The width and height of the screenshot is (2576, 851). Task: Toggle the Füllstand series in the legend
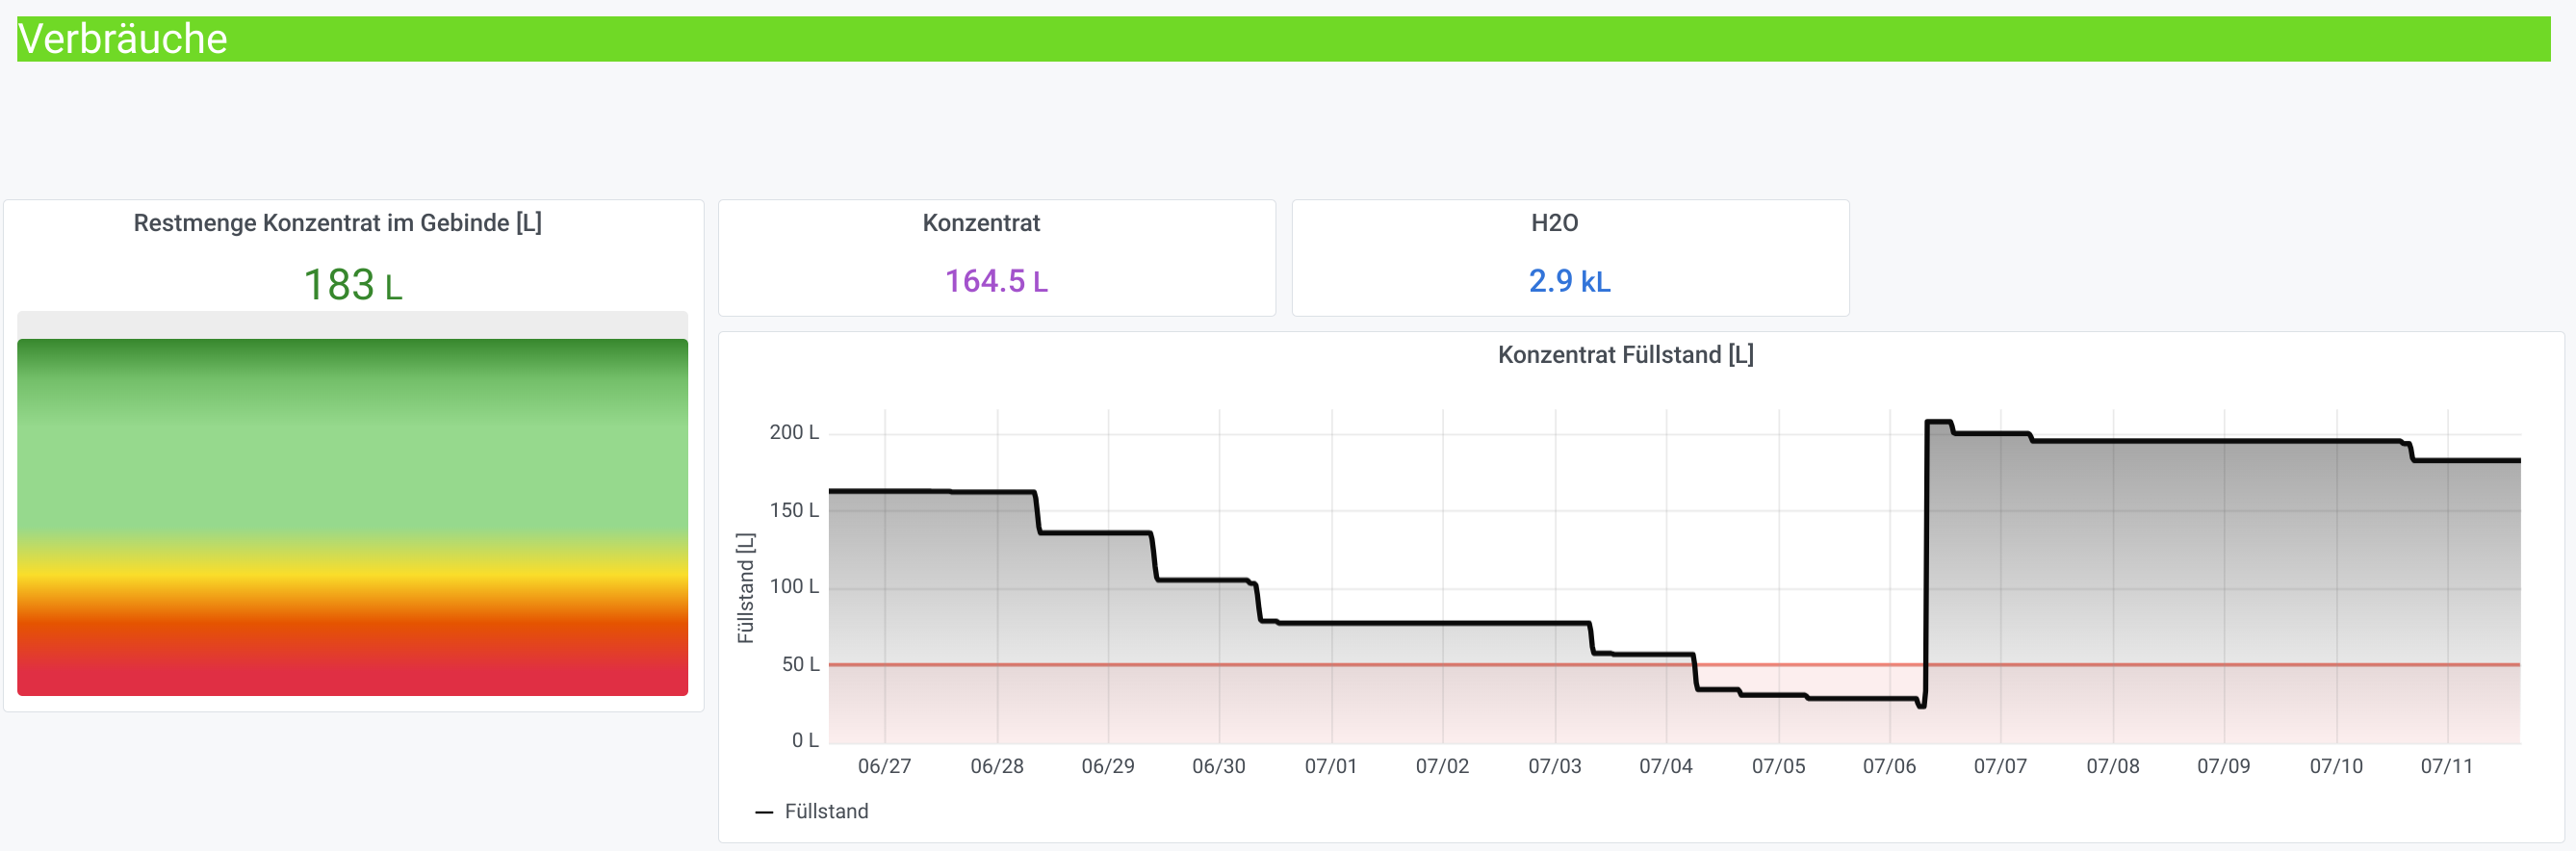point(826,811)
